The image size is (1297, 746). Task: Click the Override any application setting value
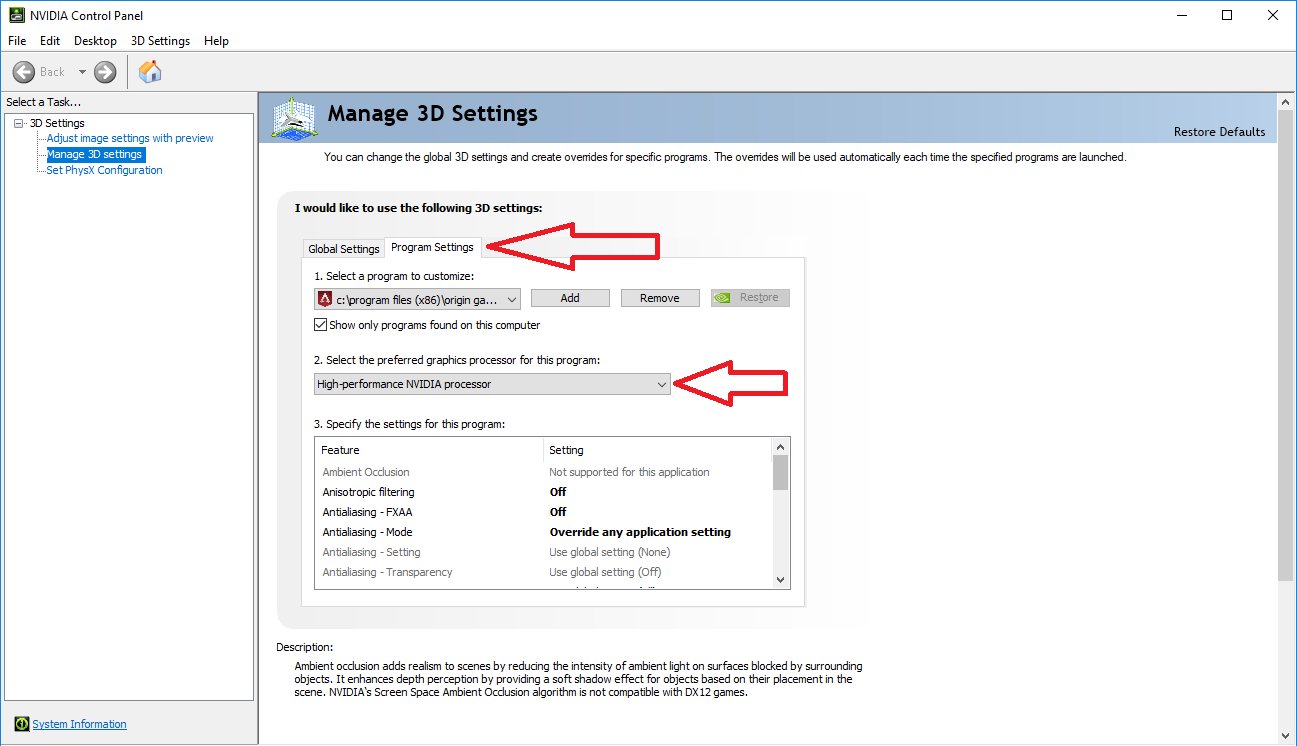(x=640, y=532)
